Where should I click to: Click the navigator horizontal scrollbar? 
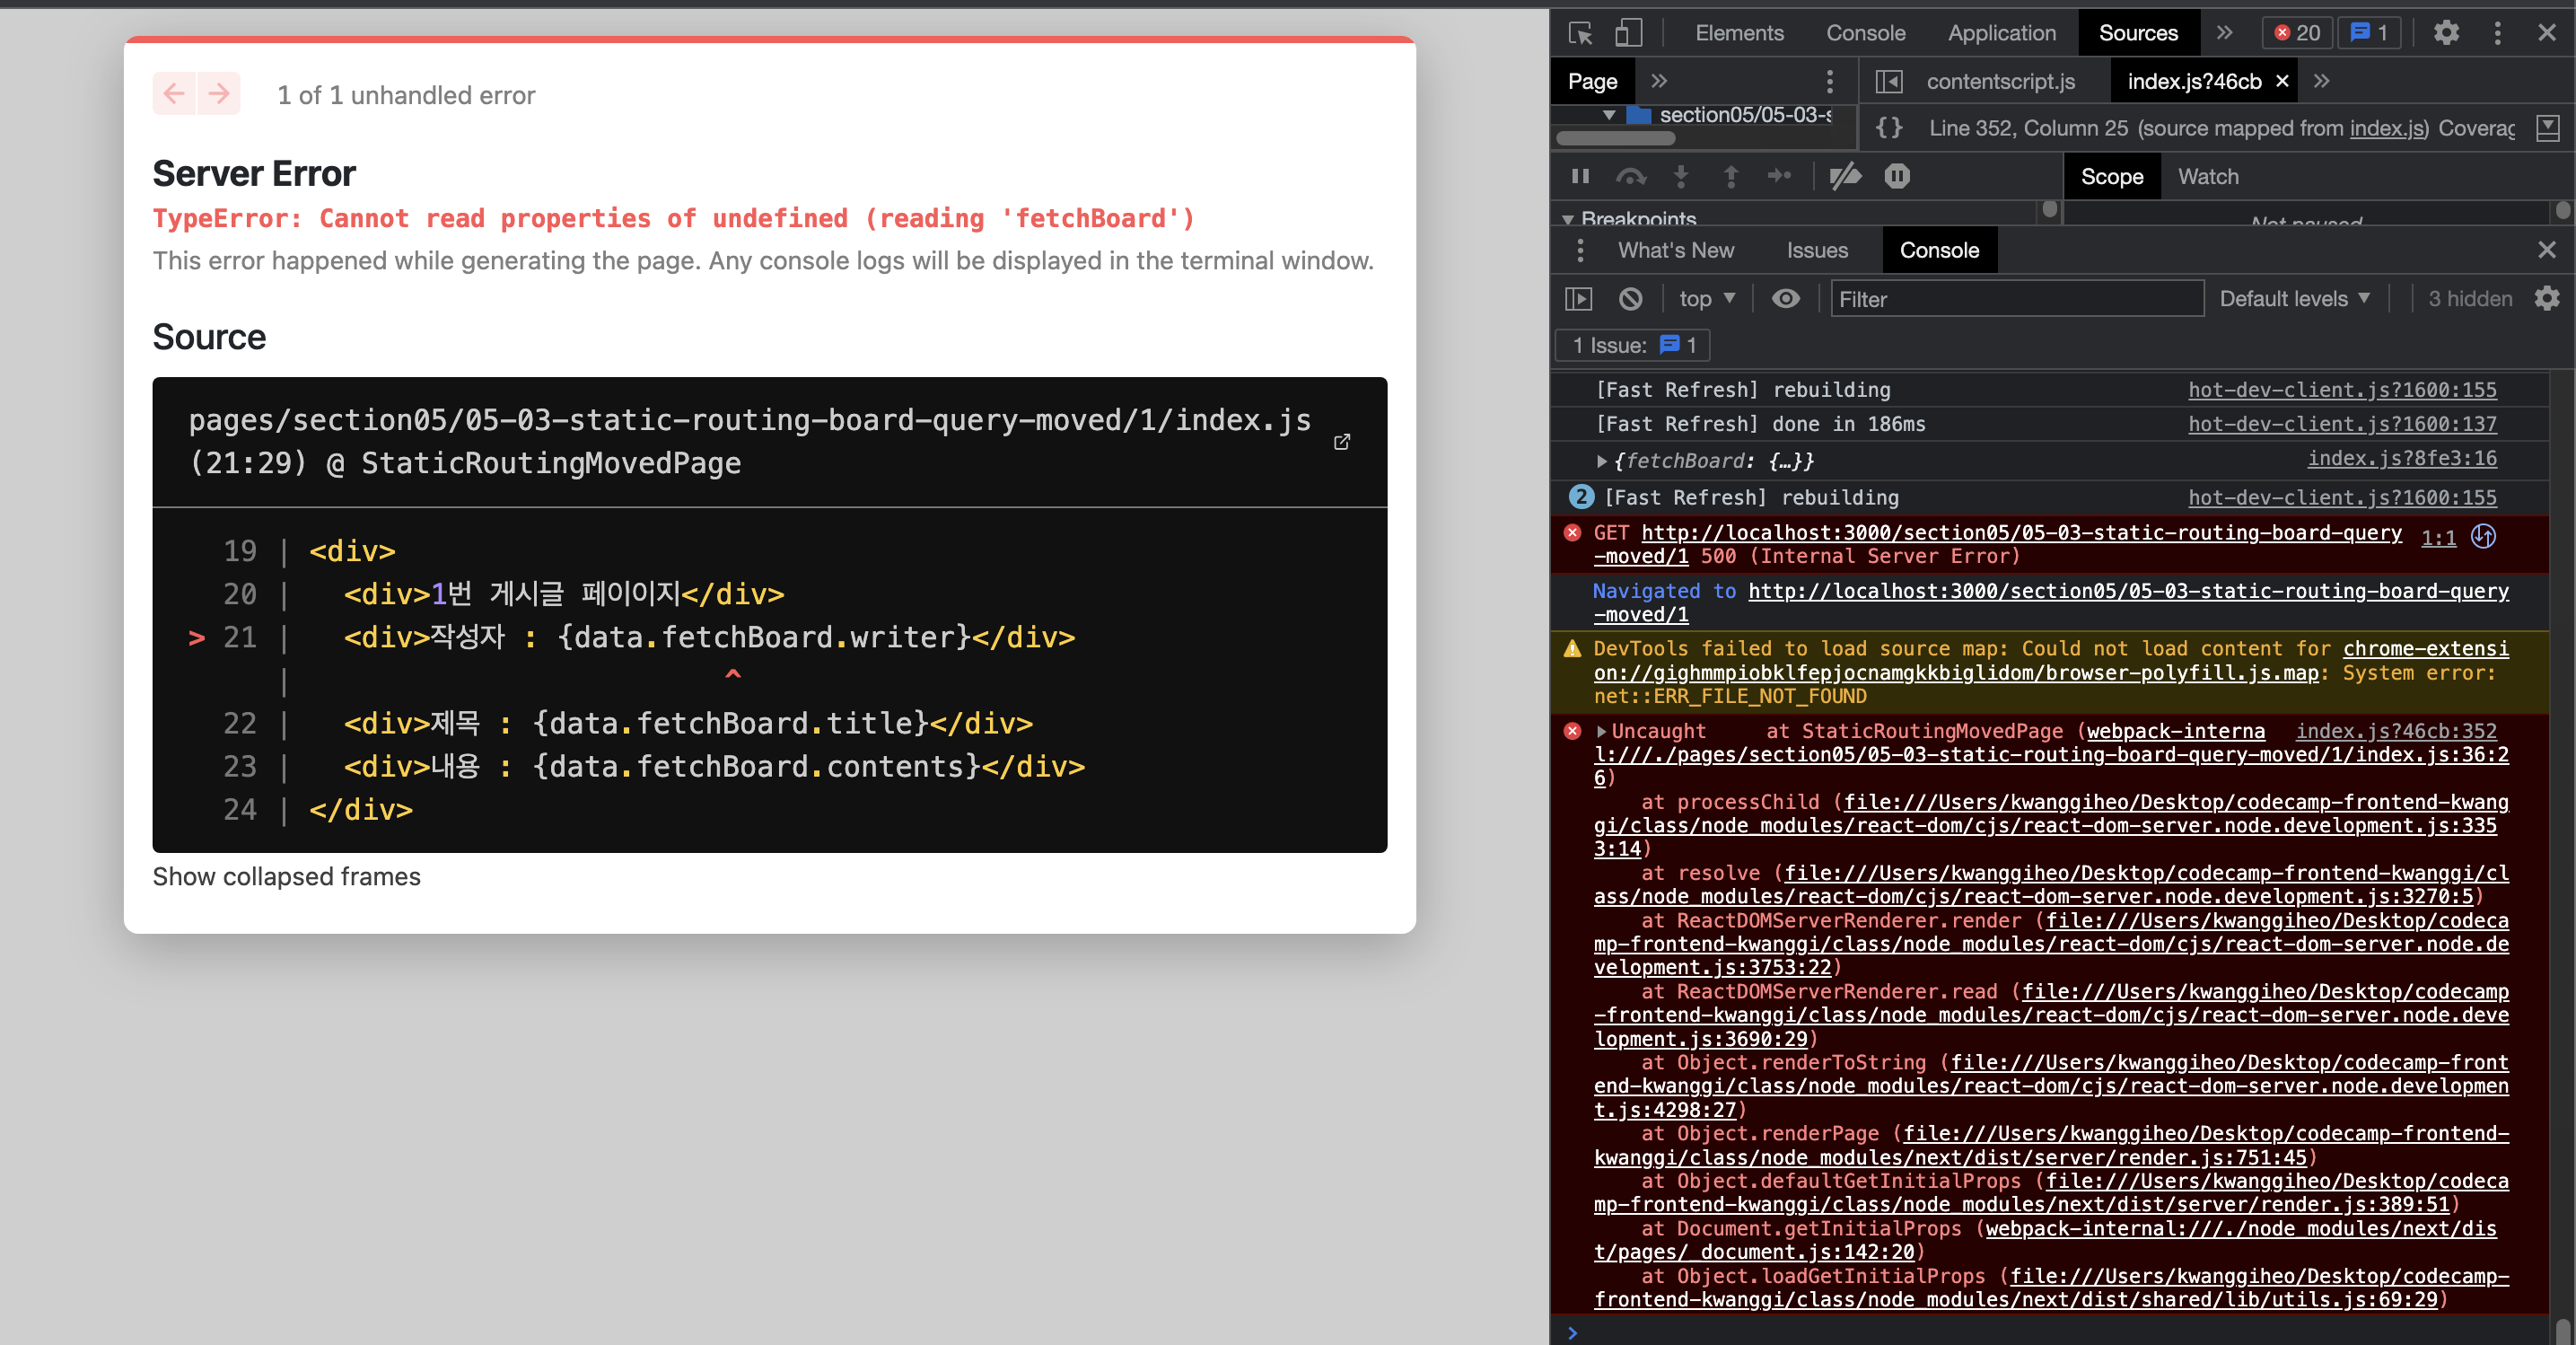tap(1615, 139)
